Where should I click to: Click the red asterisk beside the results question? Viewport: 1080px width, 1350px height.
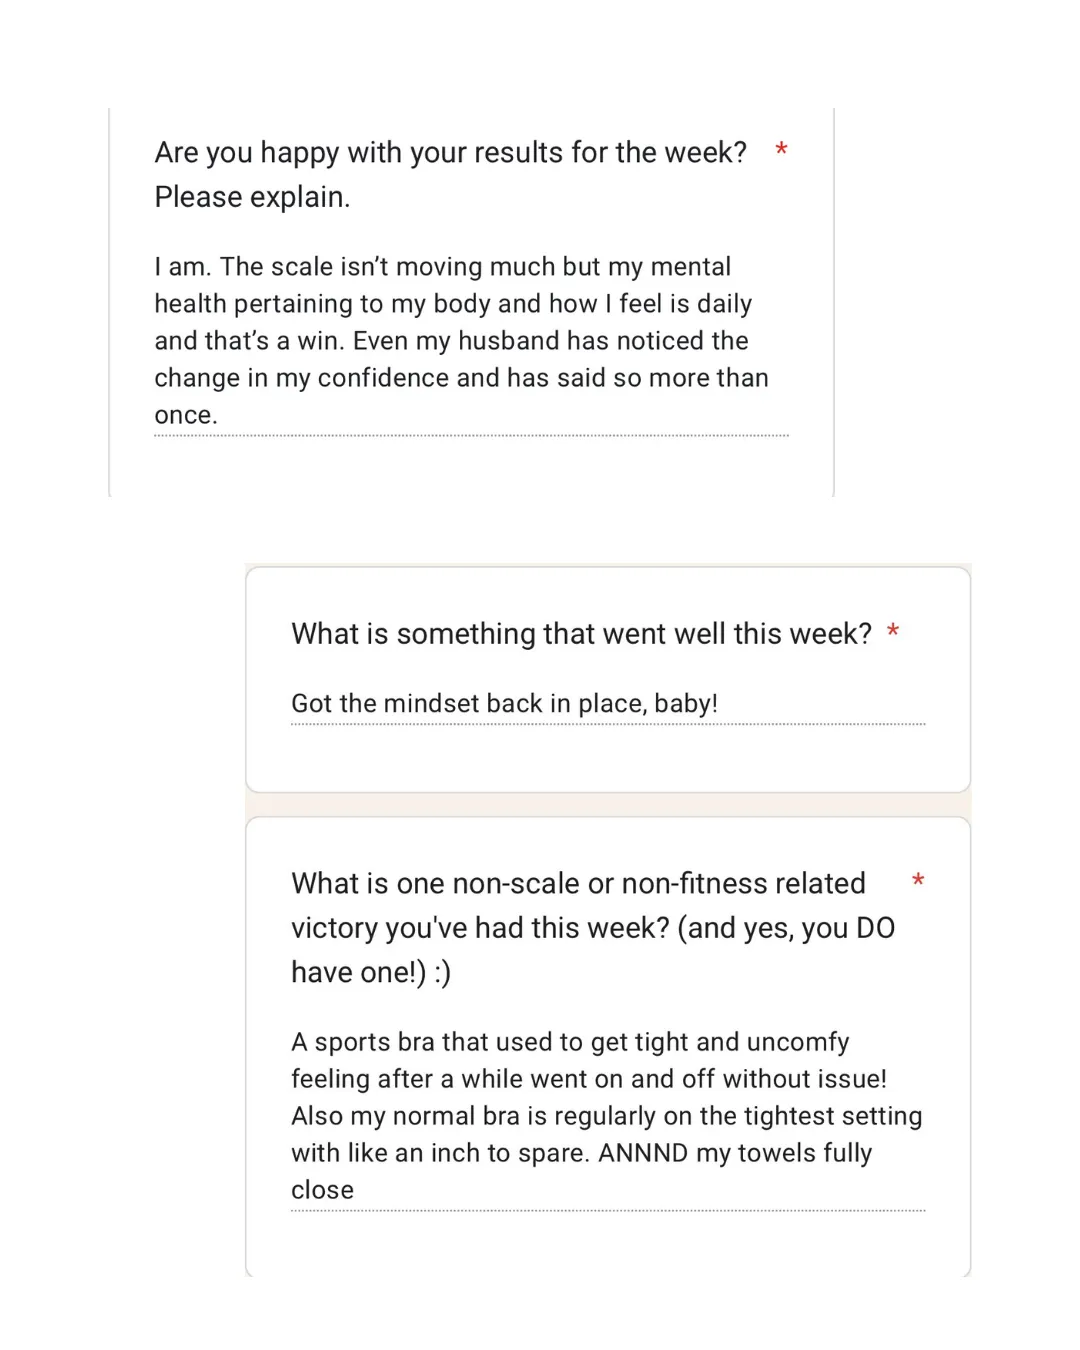[781, 150]
